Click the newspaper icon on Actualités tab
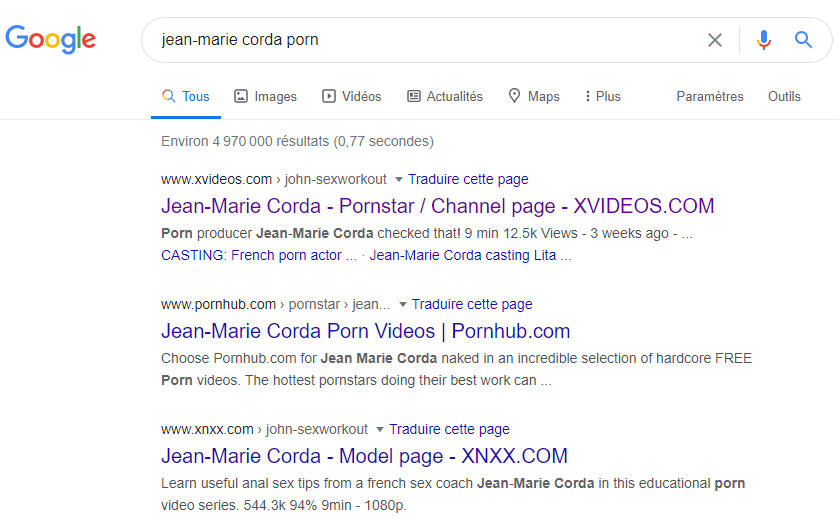The width and height of the screenshot is (839, 532). 414,96
